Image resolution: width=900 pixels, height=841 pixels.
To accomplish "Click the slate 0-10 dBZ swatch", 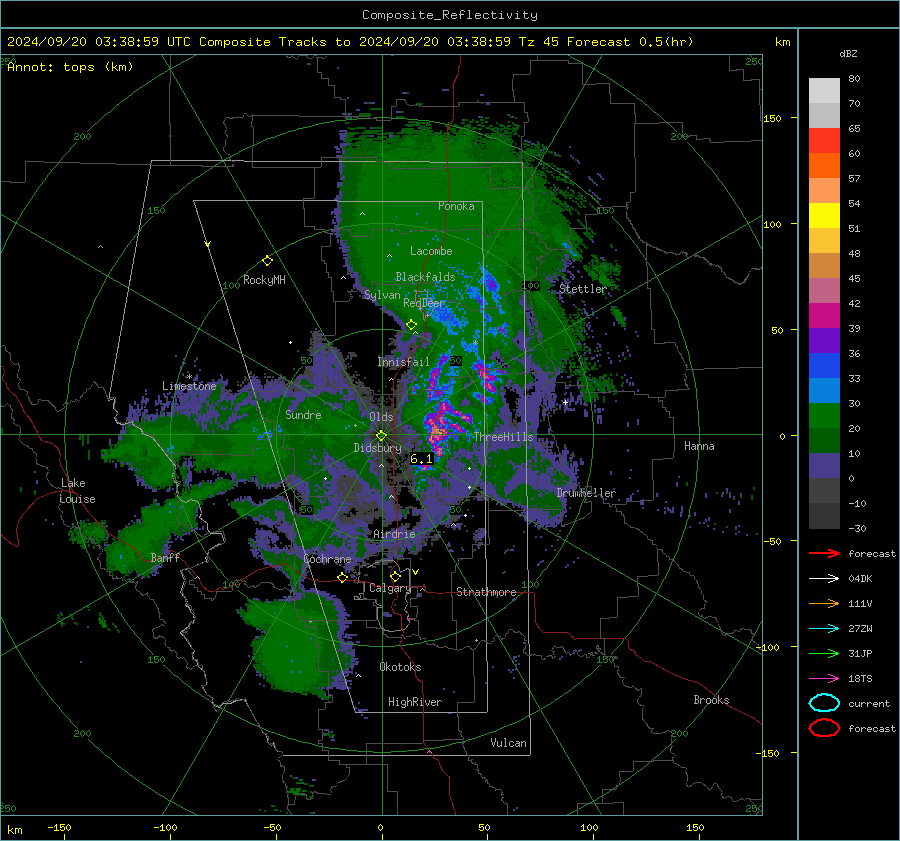I will [x=824, y=466].
